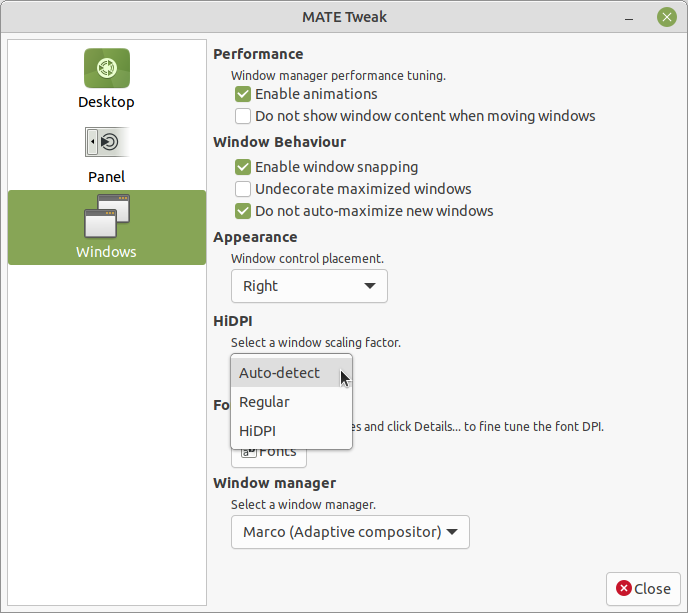This screenshot has width=688, height=613.
Task: Click the Fonts button
Action: click(269, 458)
